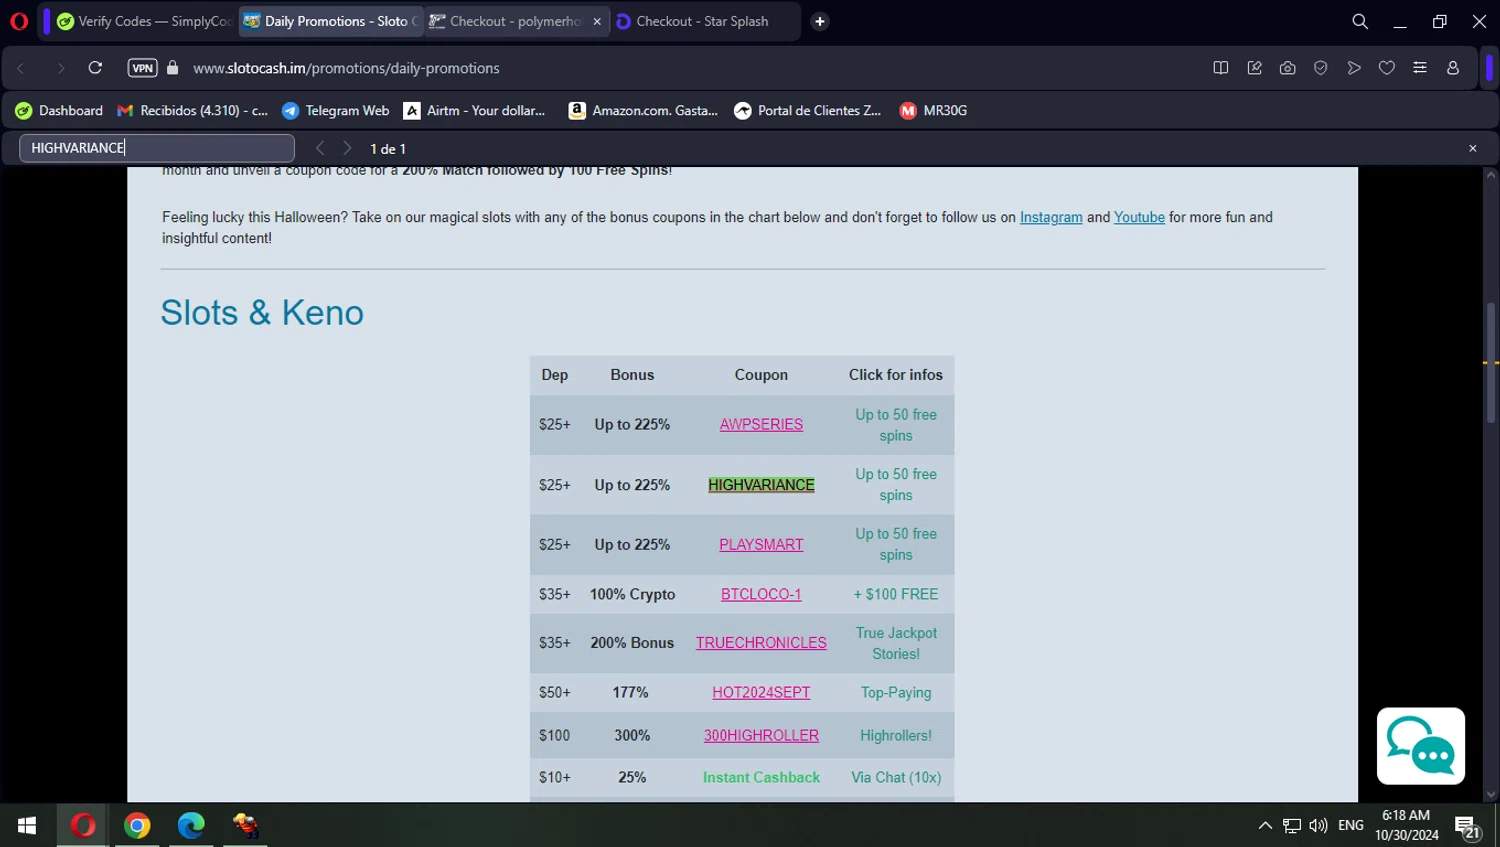Open Microsoft Edge from the taskbar
This screenshot has height=847, width=1500.
click(191, 825)
